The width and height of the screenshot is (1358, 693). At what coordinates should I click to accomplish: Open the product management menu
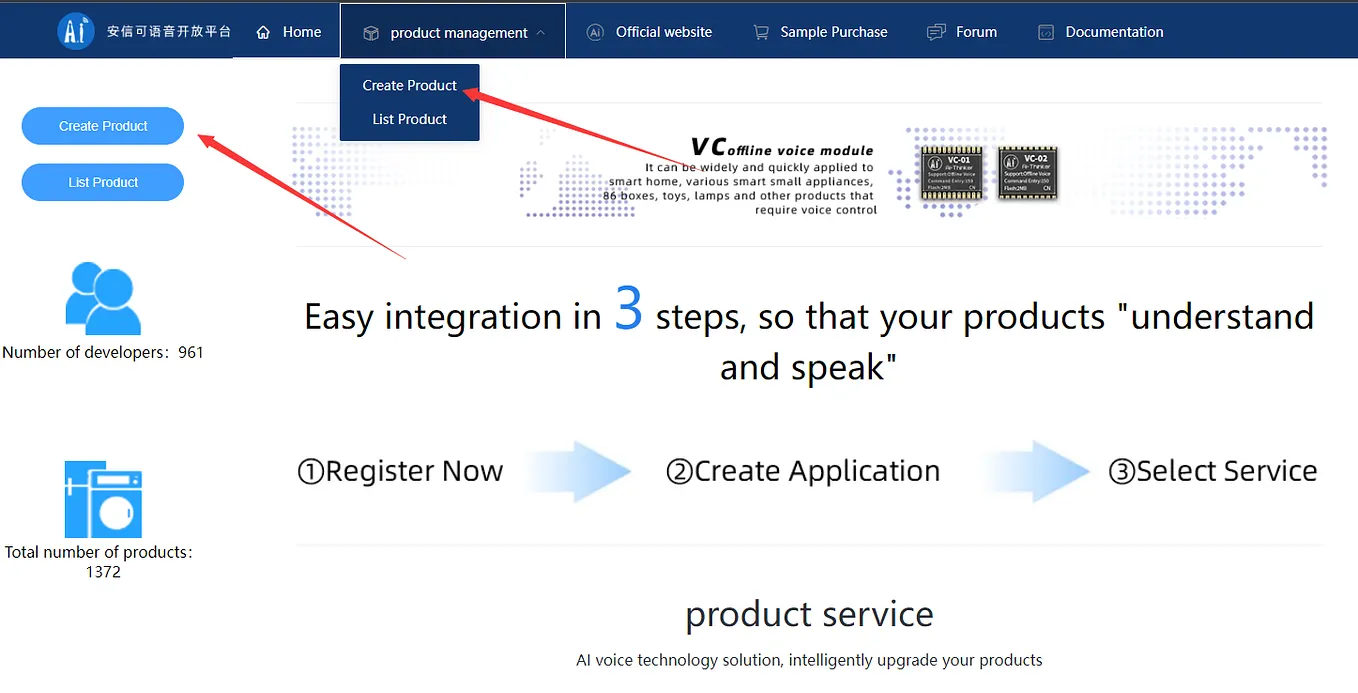[452, 31]
